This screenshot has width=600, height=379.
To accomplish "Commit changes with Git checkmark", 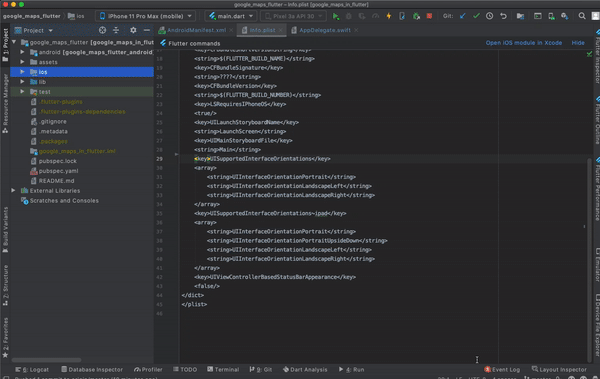I will click(476, 16).
